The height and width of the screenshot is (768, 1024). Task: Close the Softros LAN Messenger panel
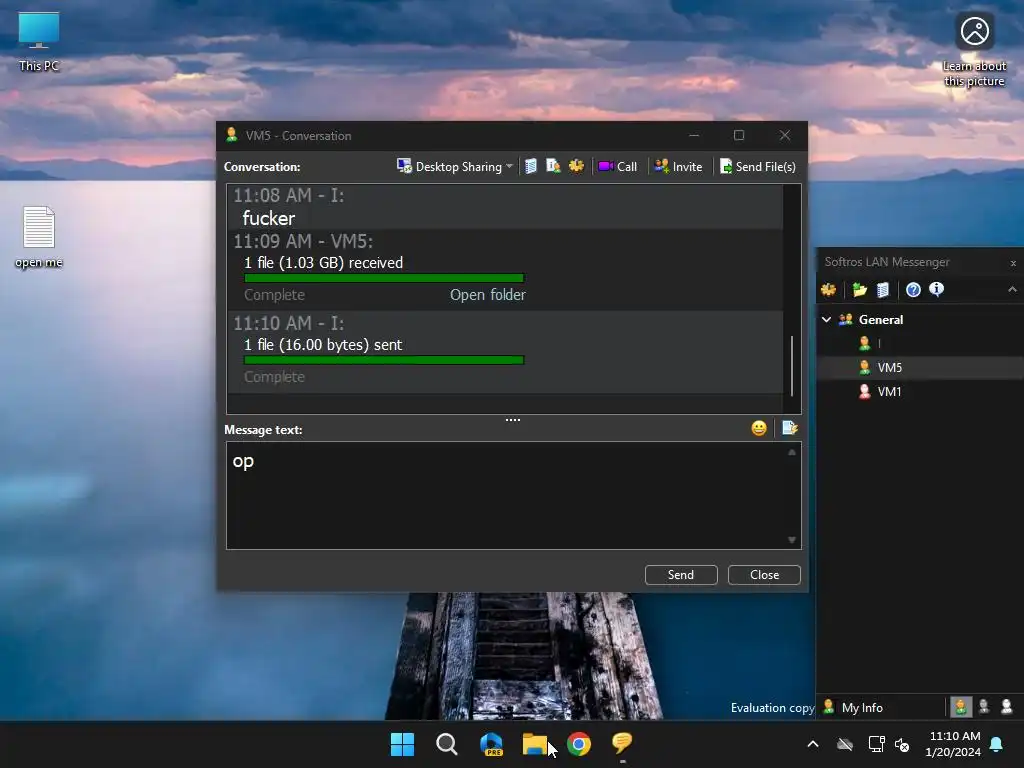point(1013,263)
